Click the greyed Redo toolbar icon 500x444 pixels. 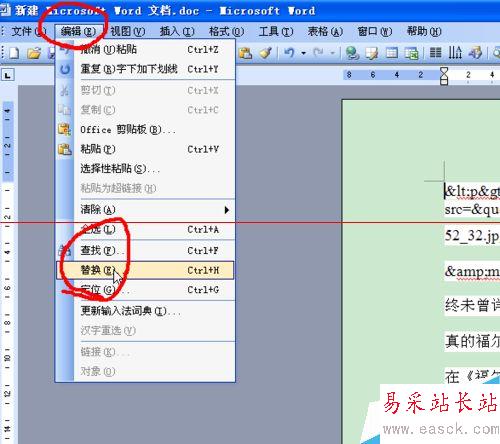click(x=318, y=53)
